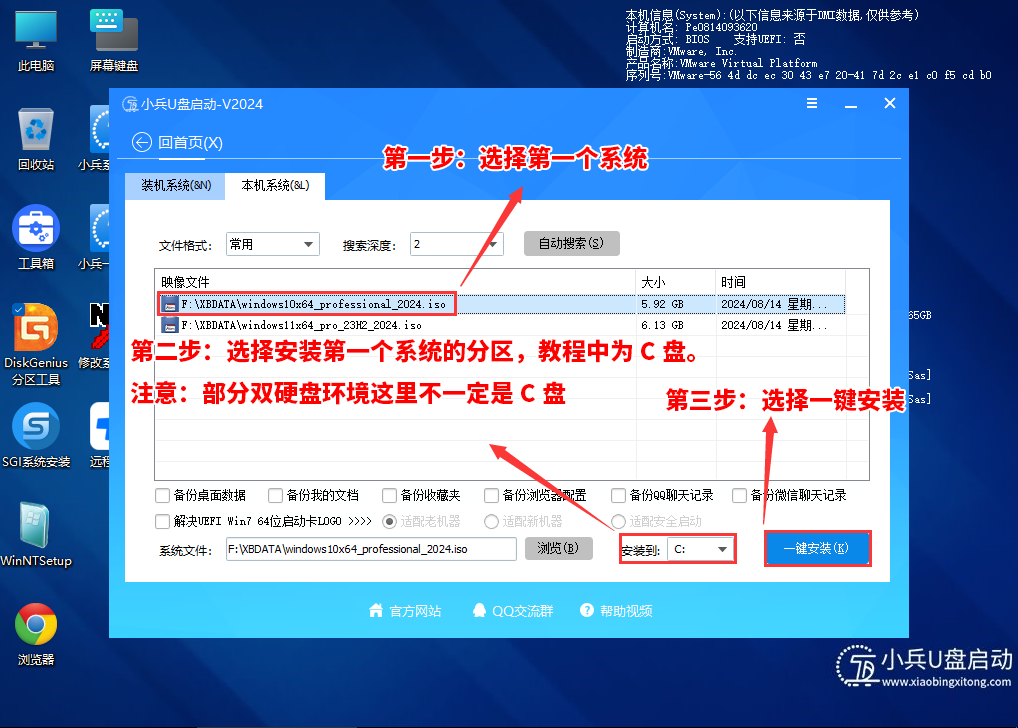This screenshot has height=728, width=1018.
Task: Enable 备份我的文档 checkbox
Action: click(x=275, y=496)
